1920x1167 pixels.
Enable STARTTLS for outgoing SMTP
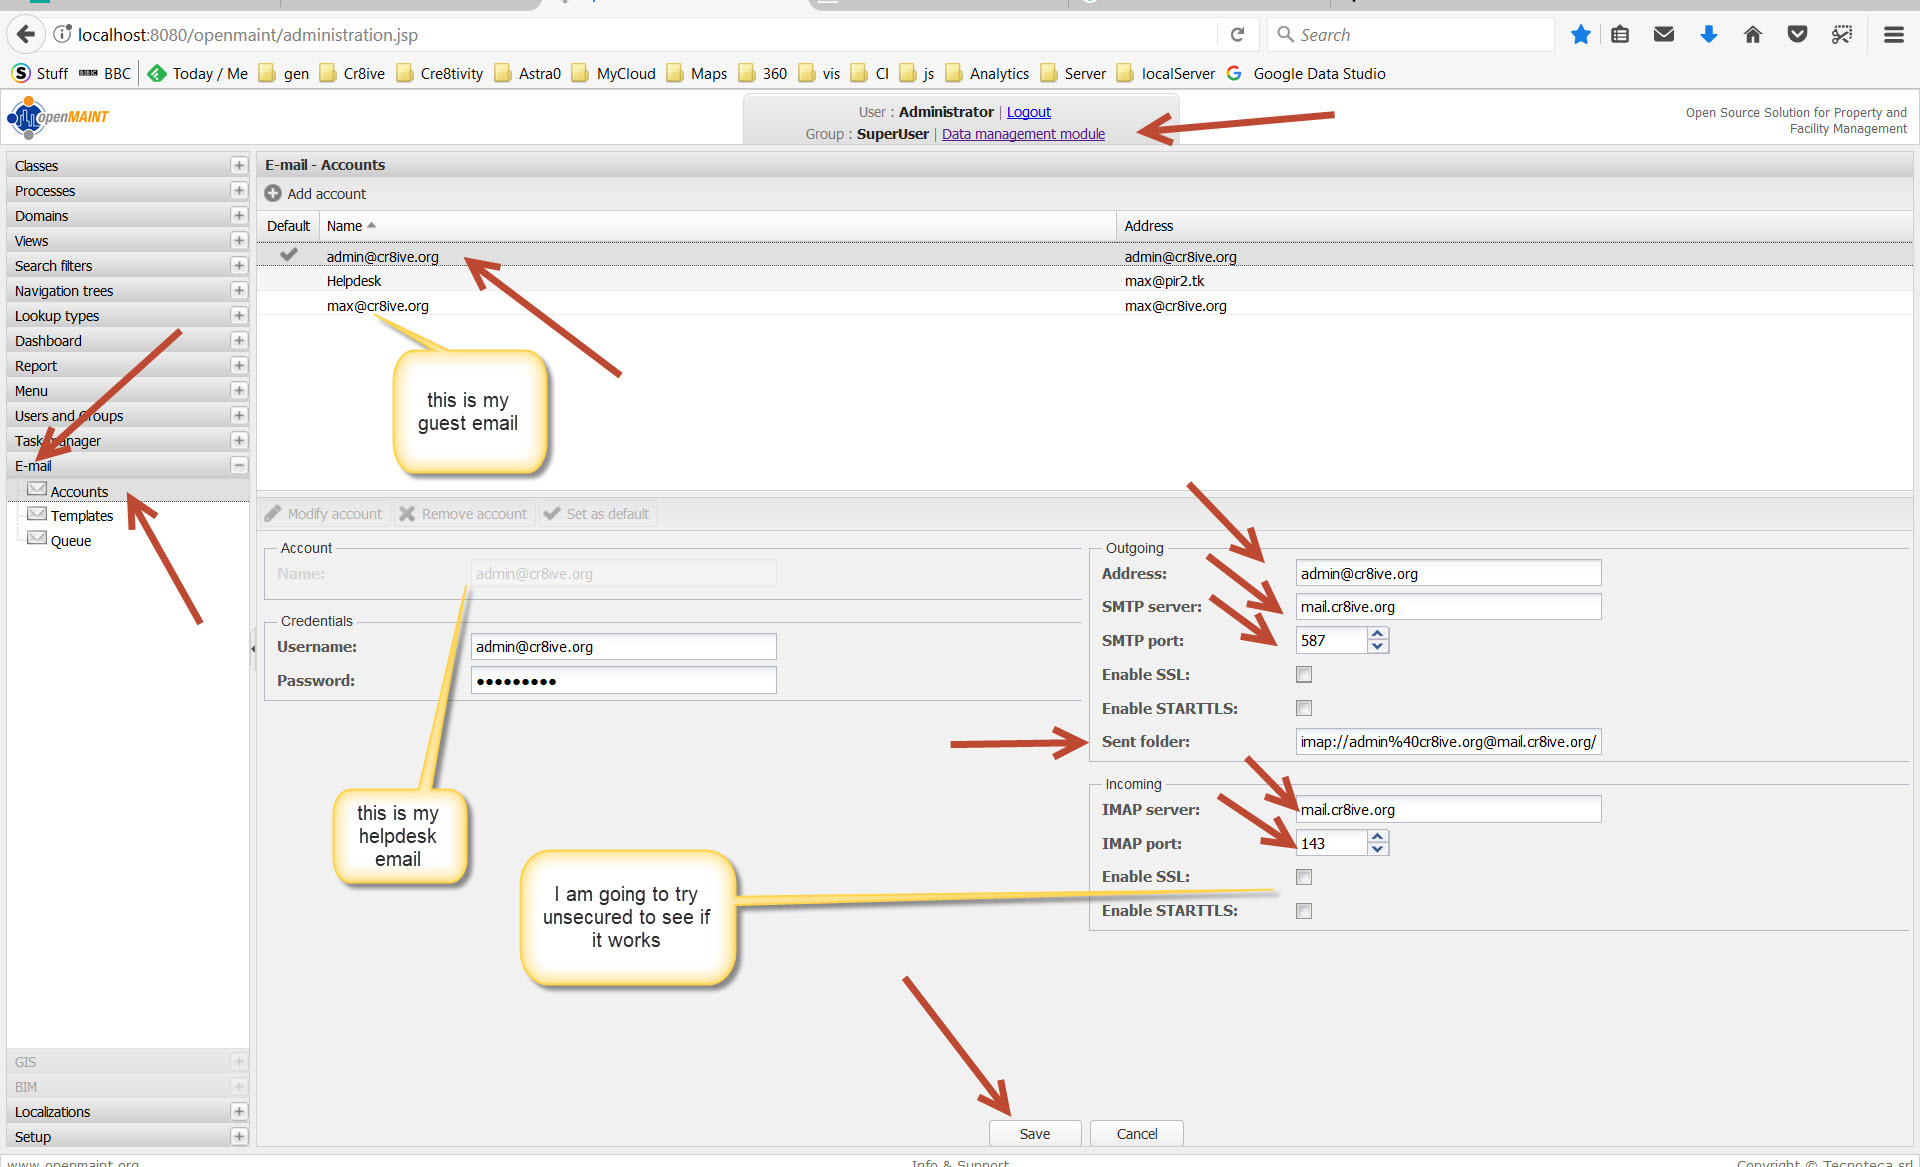coord(1304,709)
